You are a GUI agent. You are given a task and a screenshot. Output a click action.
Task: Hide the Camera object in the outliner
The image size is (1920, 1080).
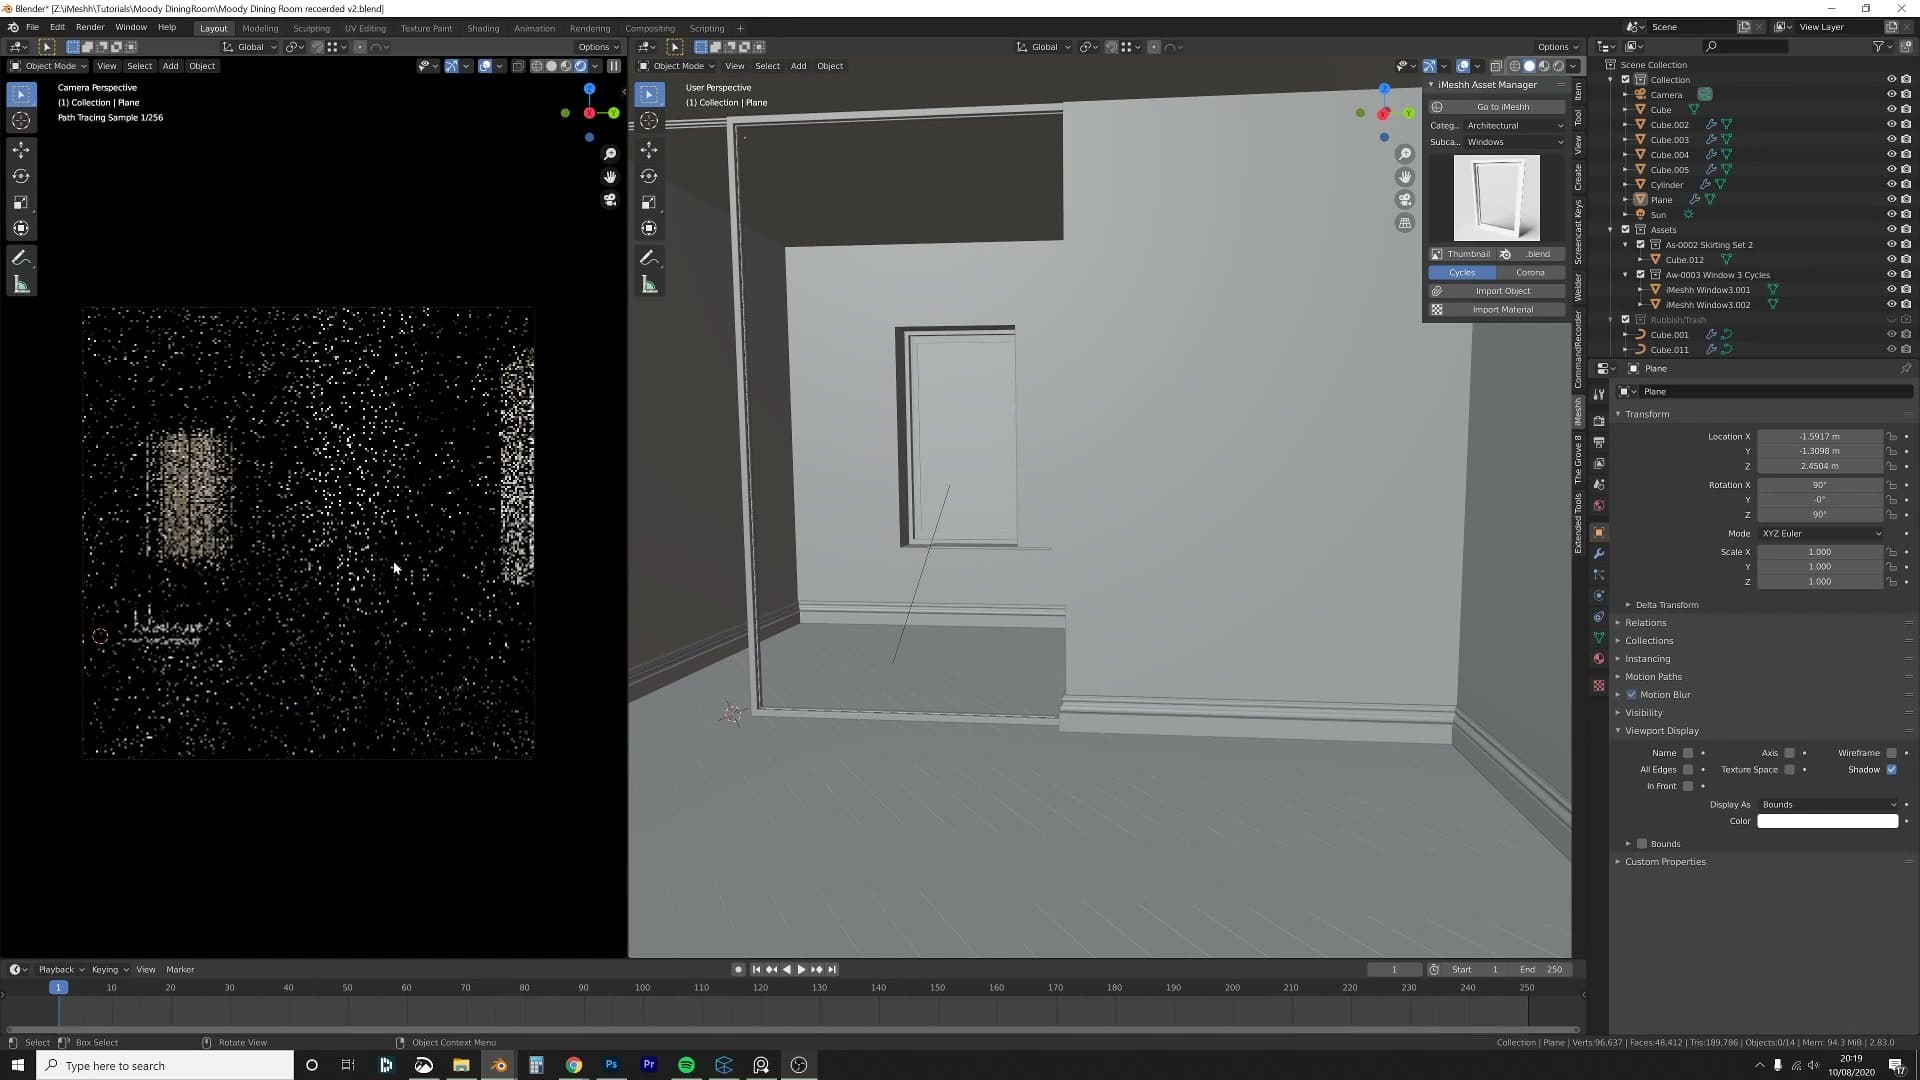pos(1891,95)
